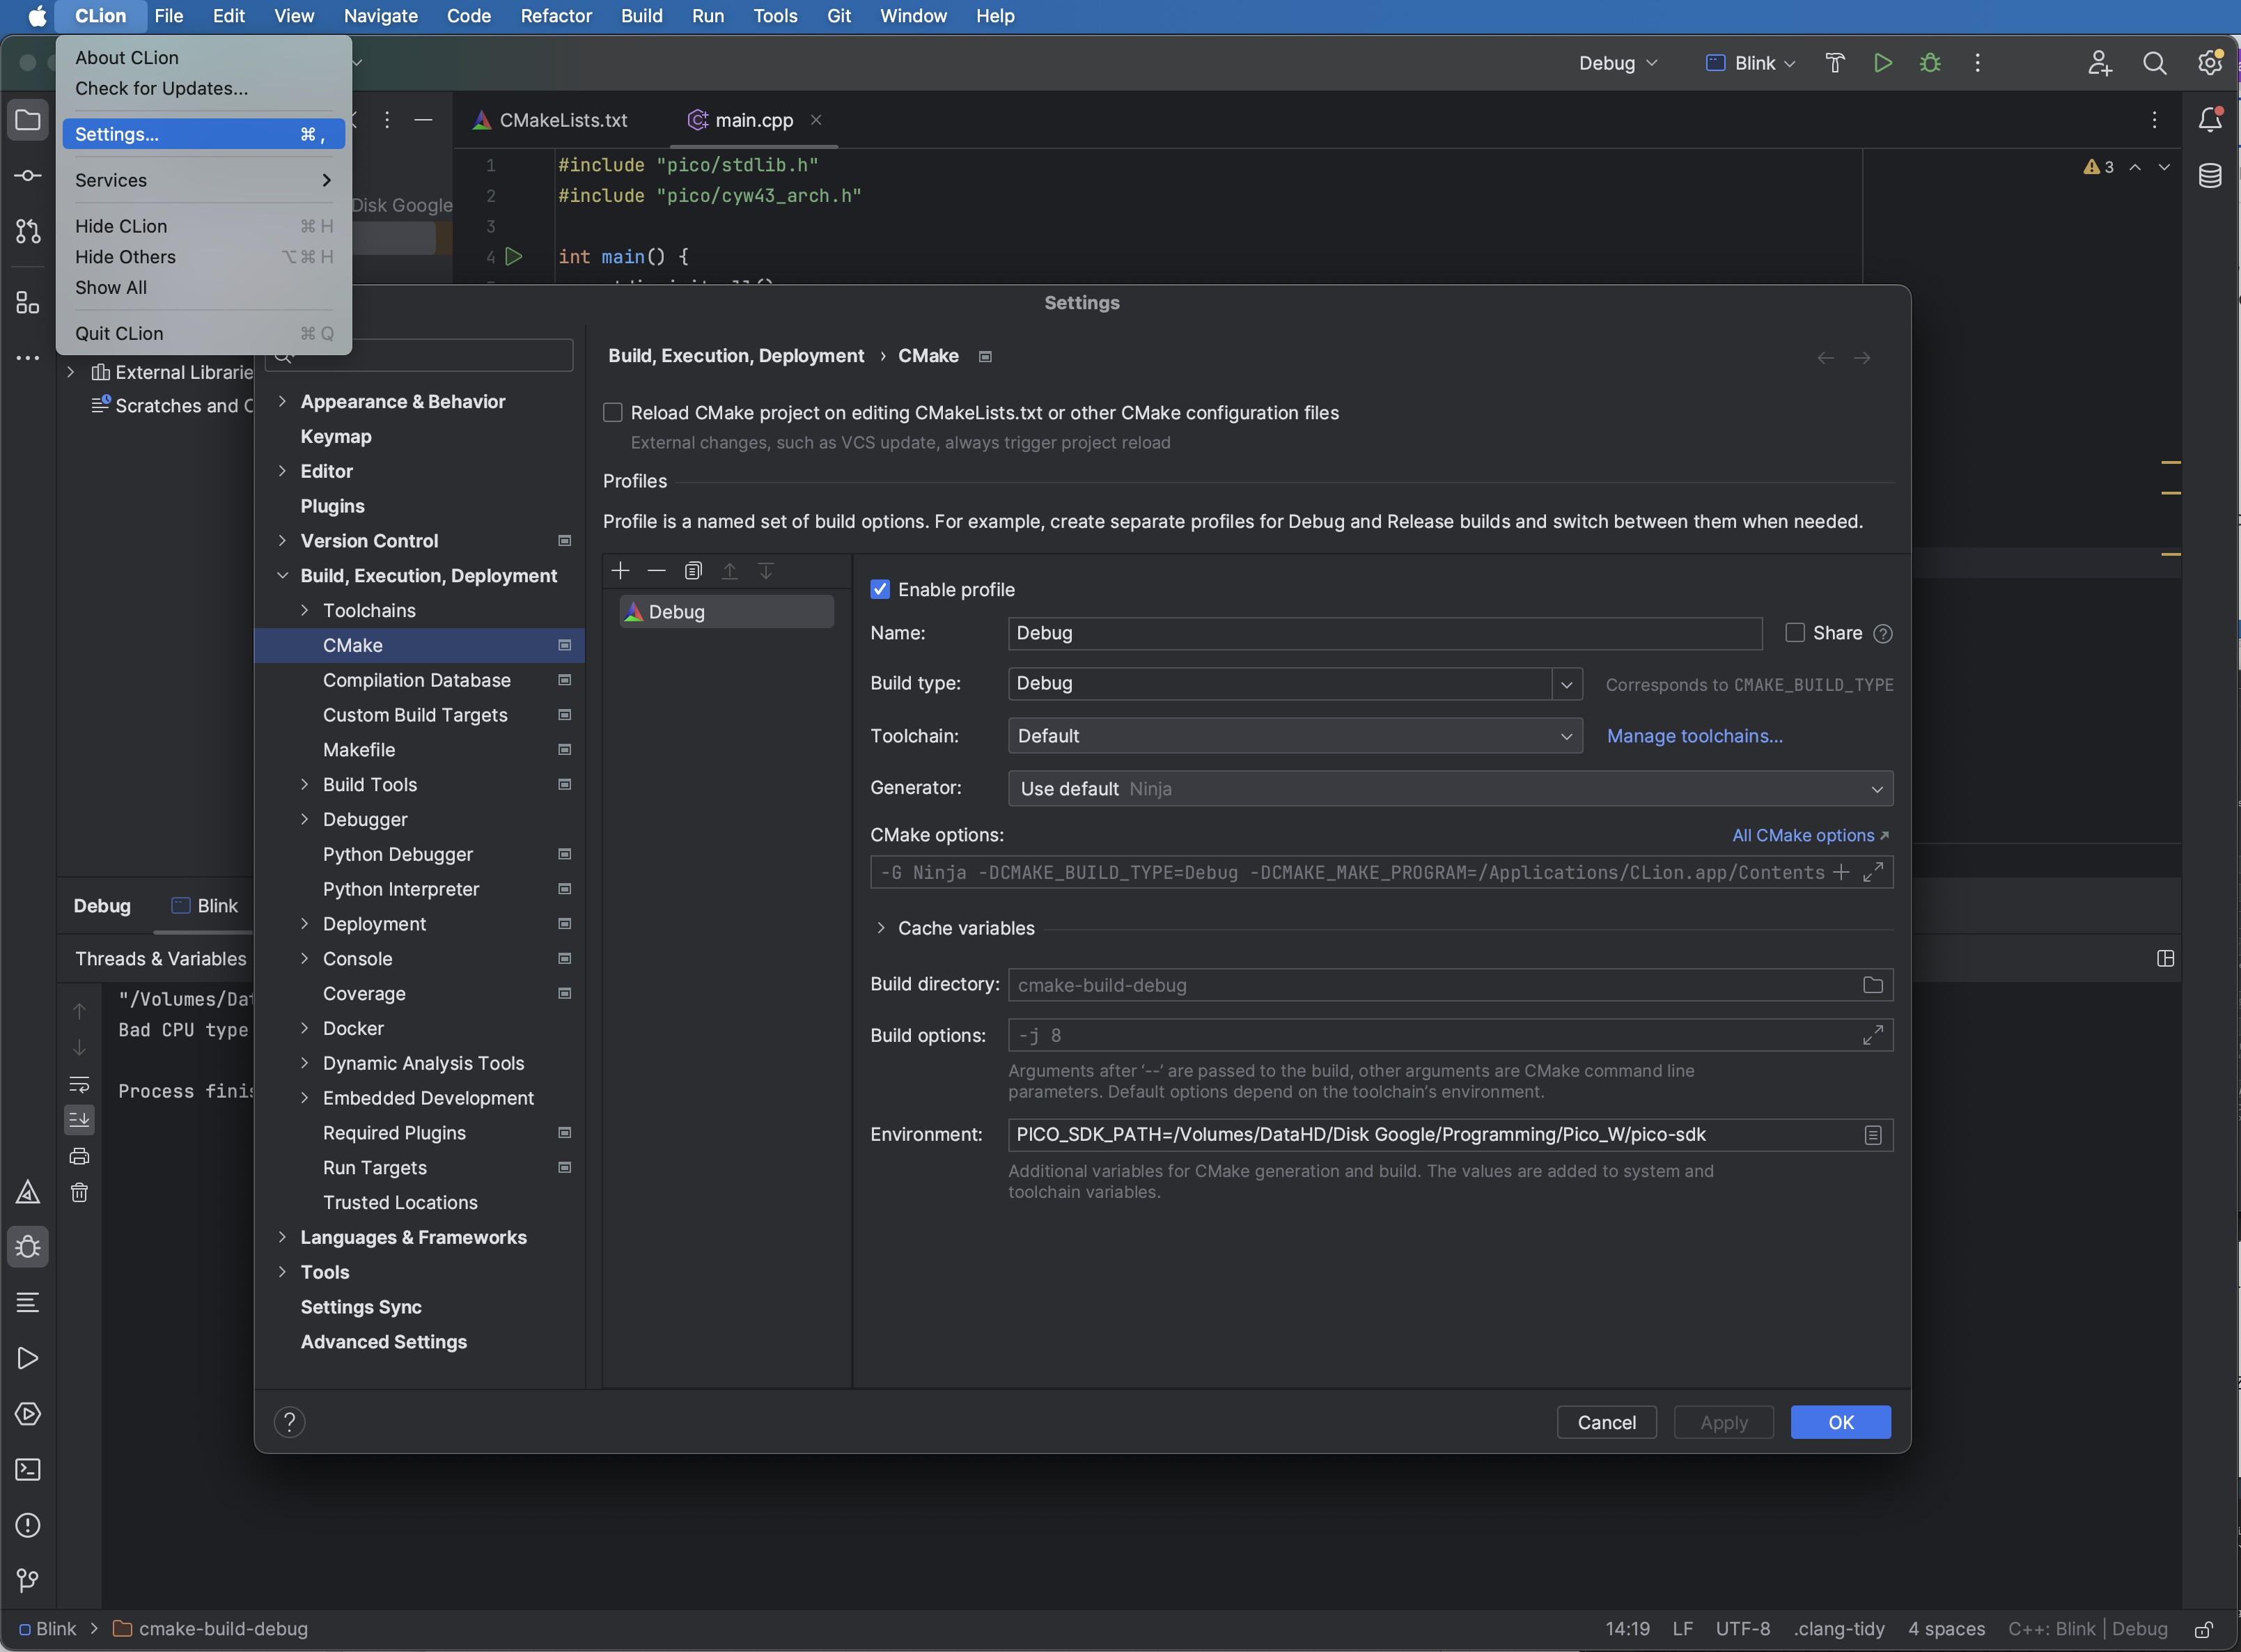The height and width of the screenshot is (1652, 2241).
Task: Open Manage toolchains... link
Action: [x=1694, y=736]
